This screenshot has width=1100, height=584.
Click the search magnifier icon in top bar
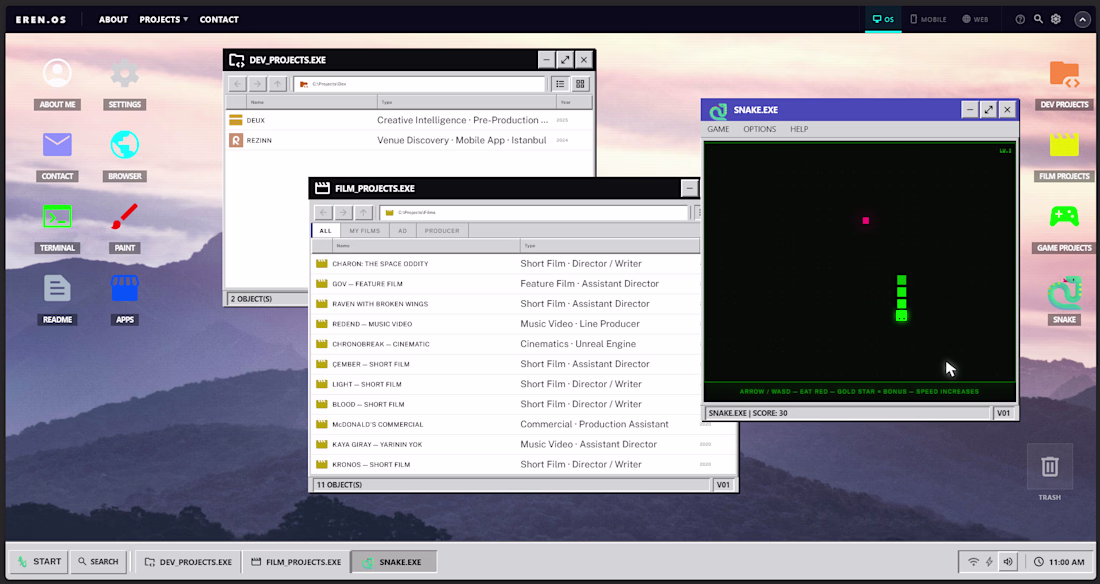click(x=1038, y=20)
